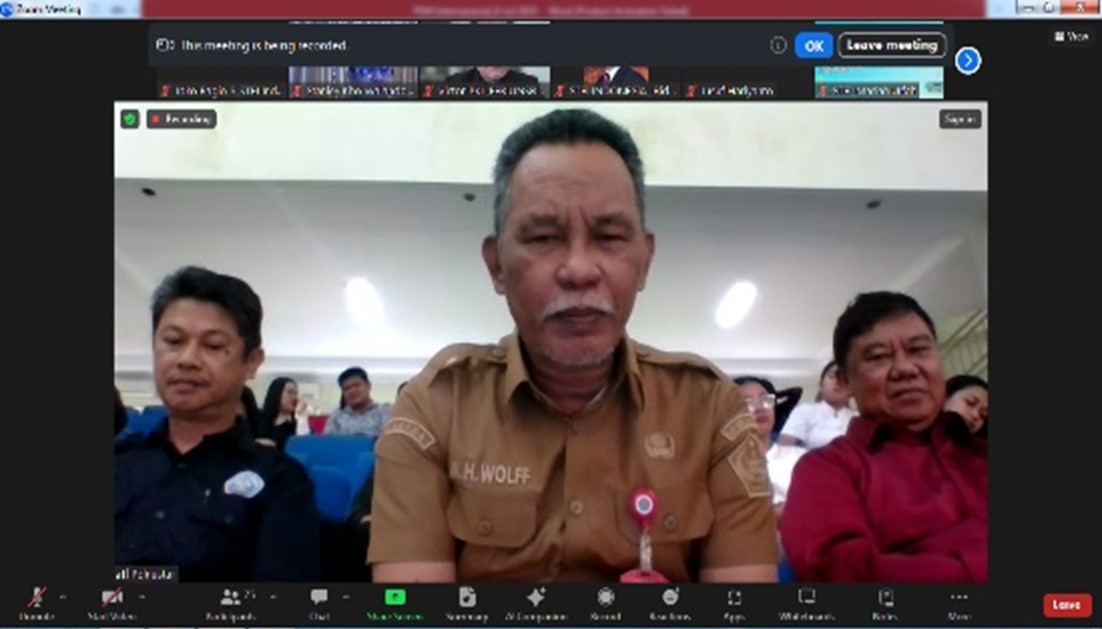The height and width of the screenshot is (629, 1102).
Task: Open the View layout menu
Action: point(1071,36)
